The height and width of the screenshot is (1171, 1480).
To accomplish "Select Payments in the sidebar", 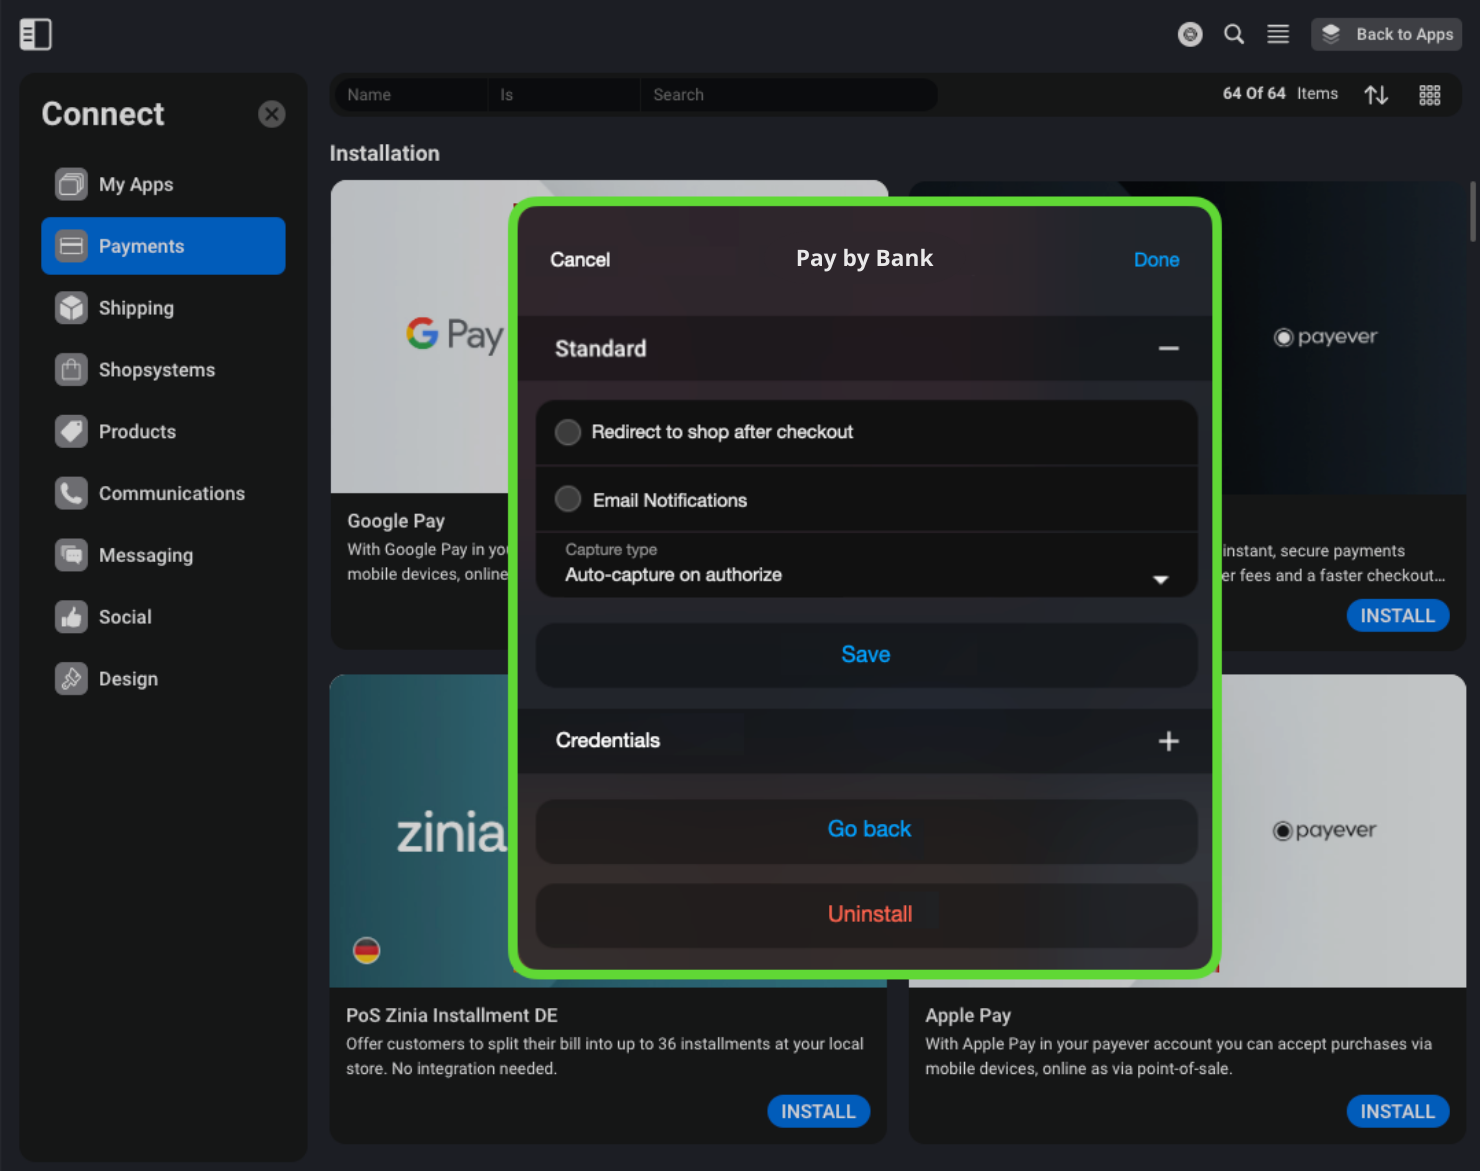I will (x=163, y=246).
